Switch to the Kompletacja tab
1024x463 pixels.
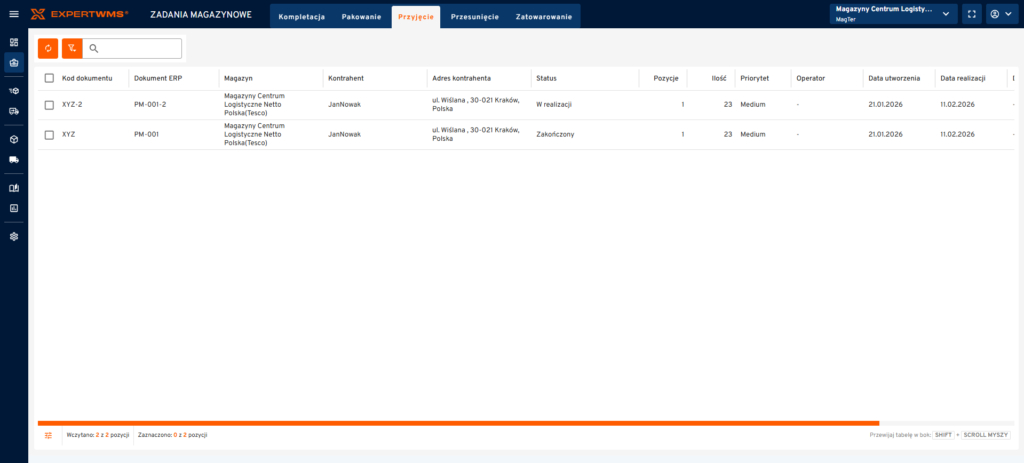click(x=301, y=17)
